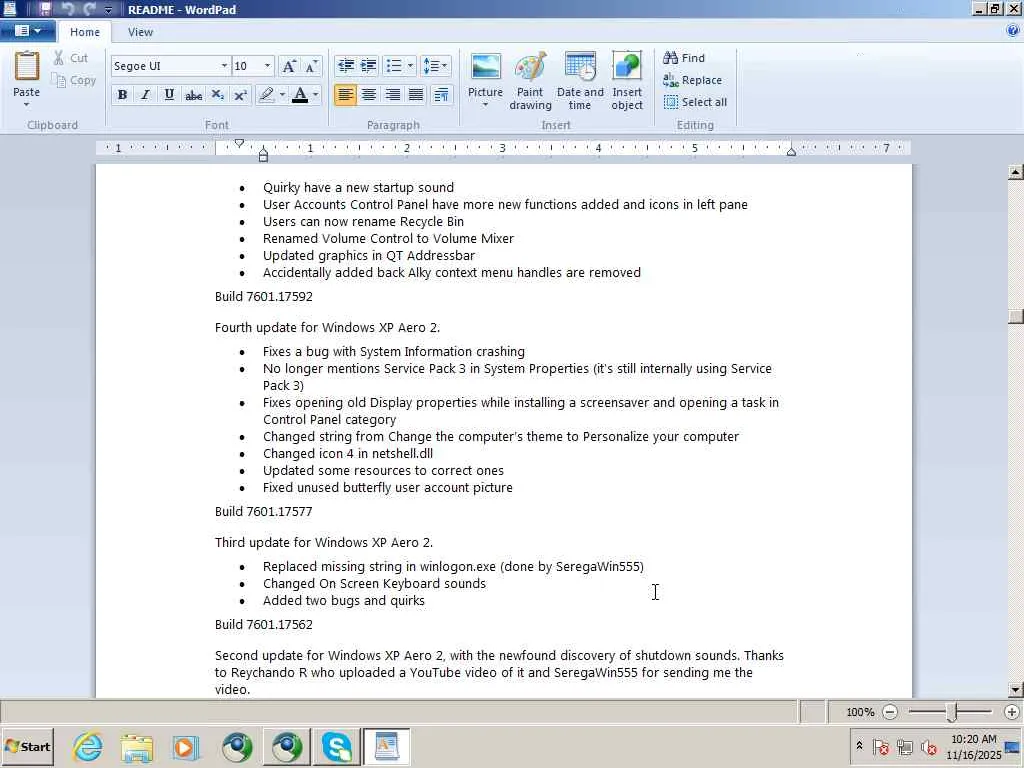Click the zoom out minus button
The image size is (1024, 768).
[x=890, y=712]
